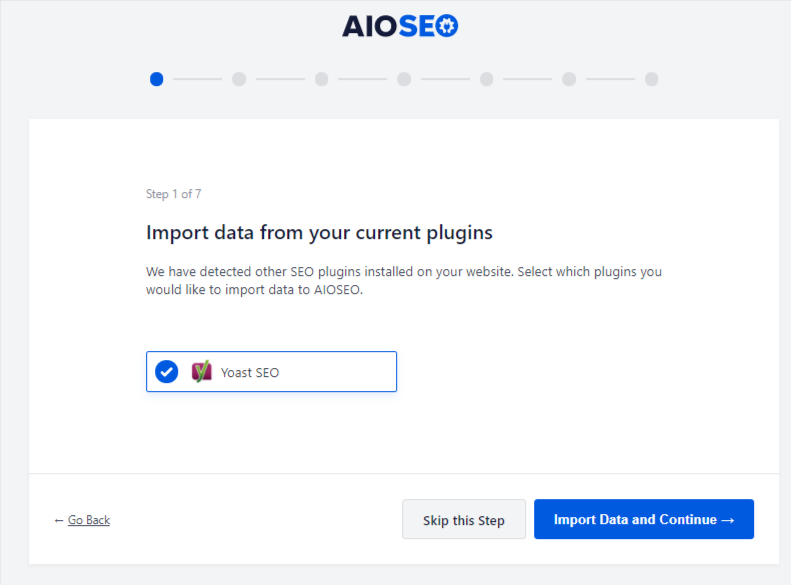
Task: Click the Yoast SEO plugin icon
Action: (201, 372)
